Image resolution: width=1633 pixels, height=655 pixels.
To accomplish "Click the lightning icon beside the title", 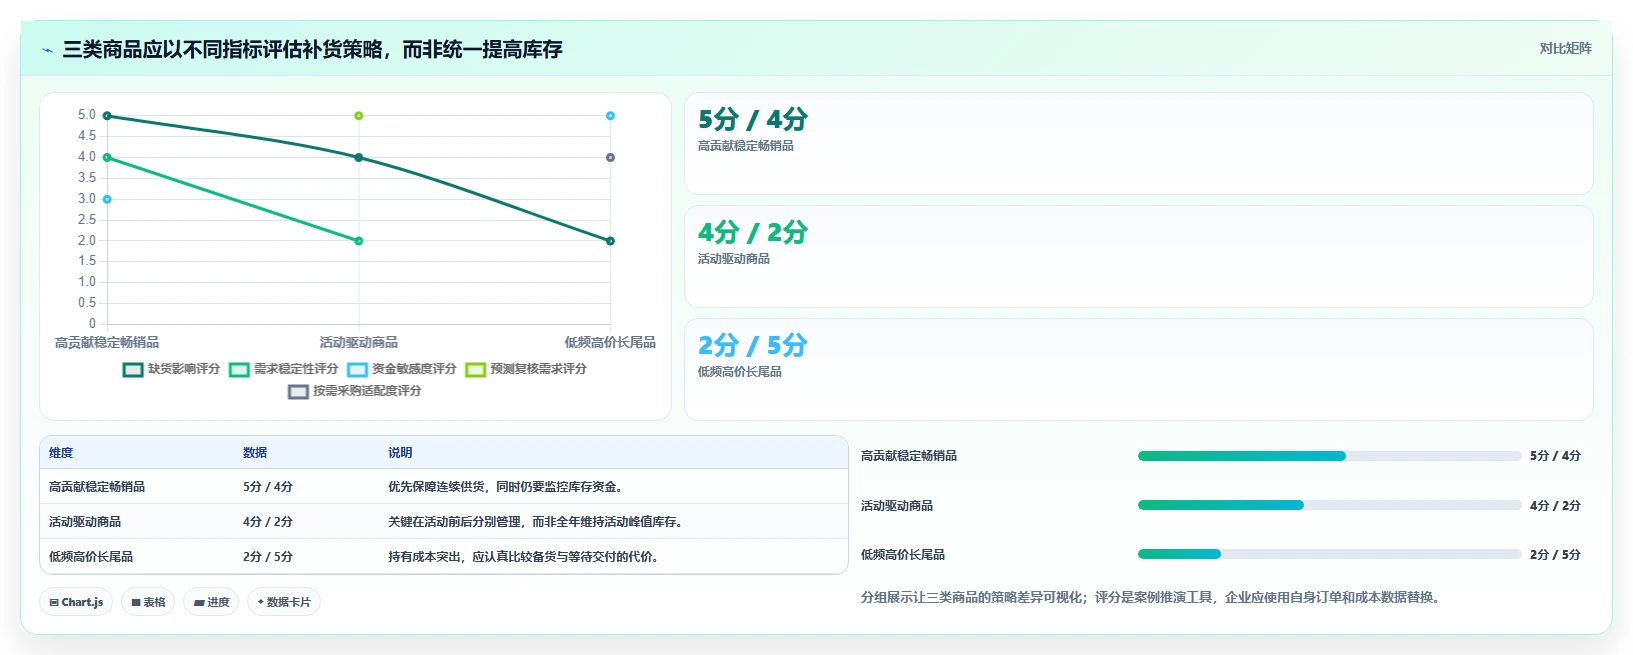I will pos(47,50).
